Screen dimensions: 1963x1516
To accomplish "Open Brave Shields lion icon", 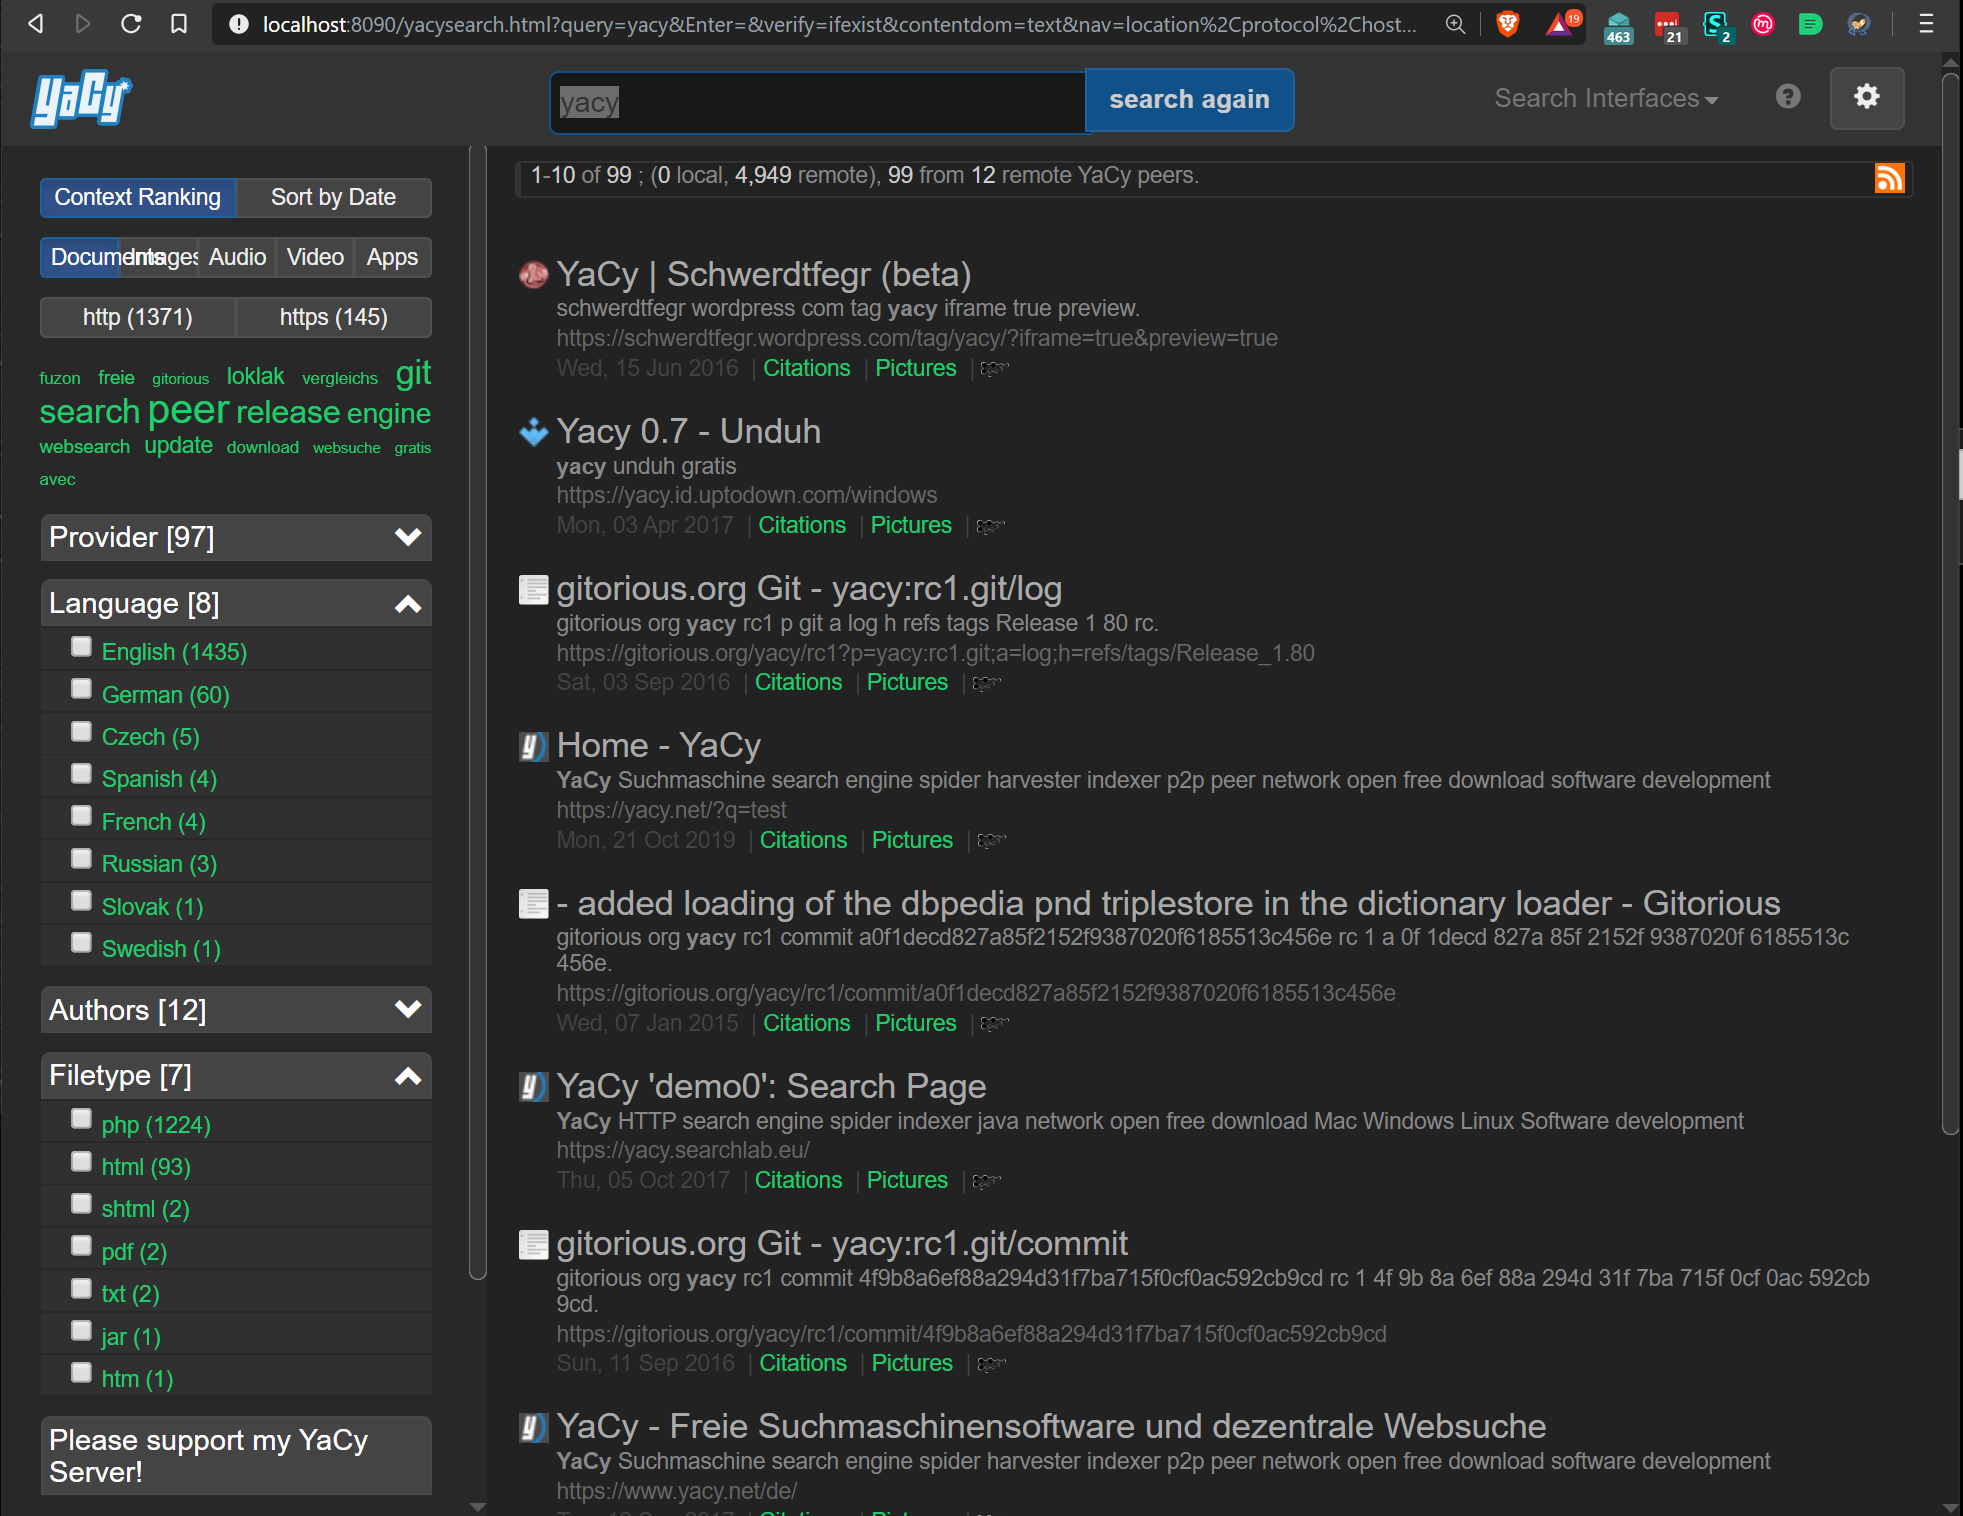I will 1507,24.
